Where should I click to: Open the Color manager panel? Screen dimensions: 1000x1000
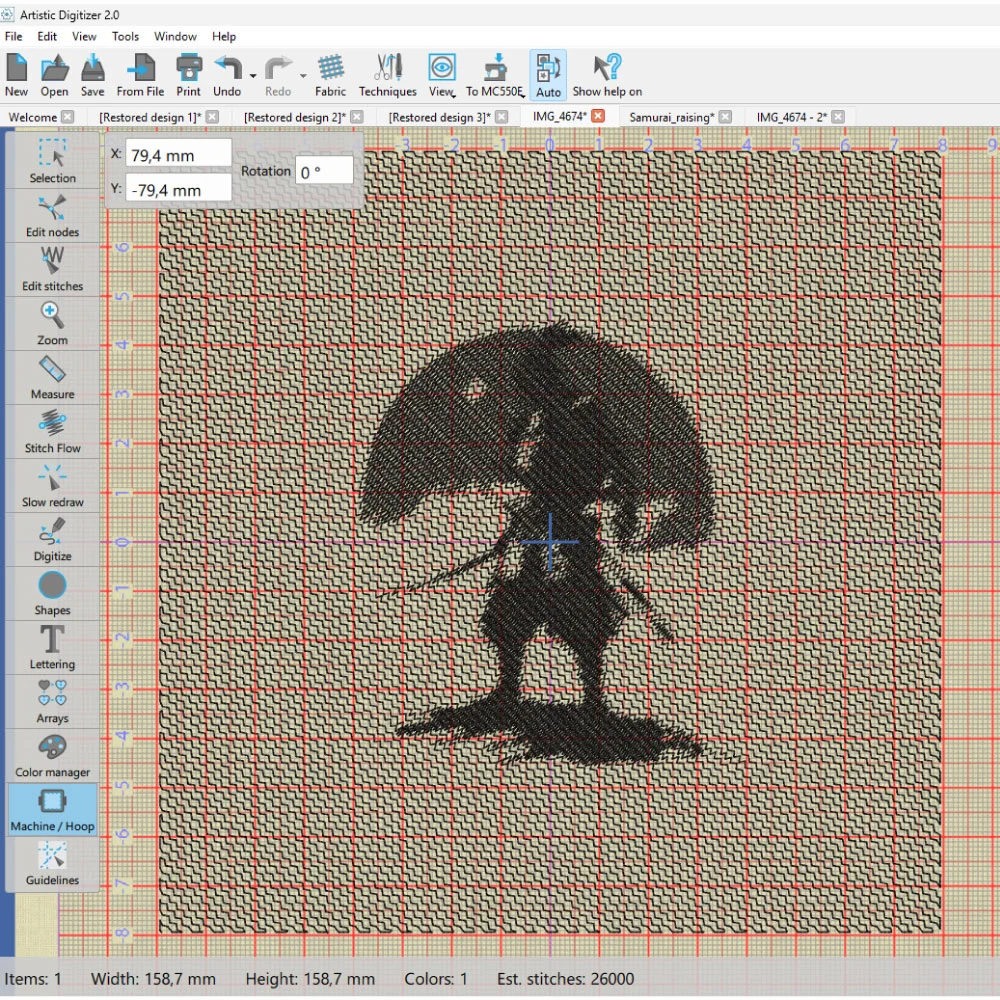(52, 755)
